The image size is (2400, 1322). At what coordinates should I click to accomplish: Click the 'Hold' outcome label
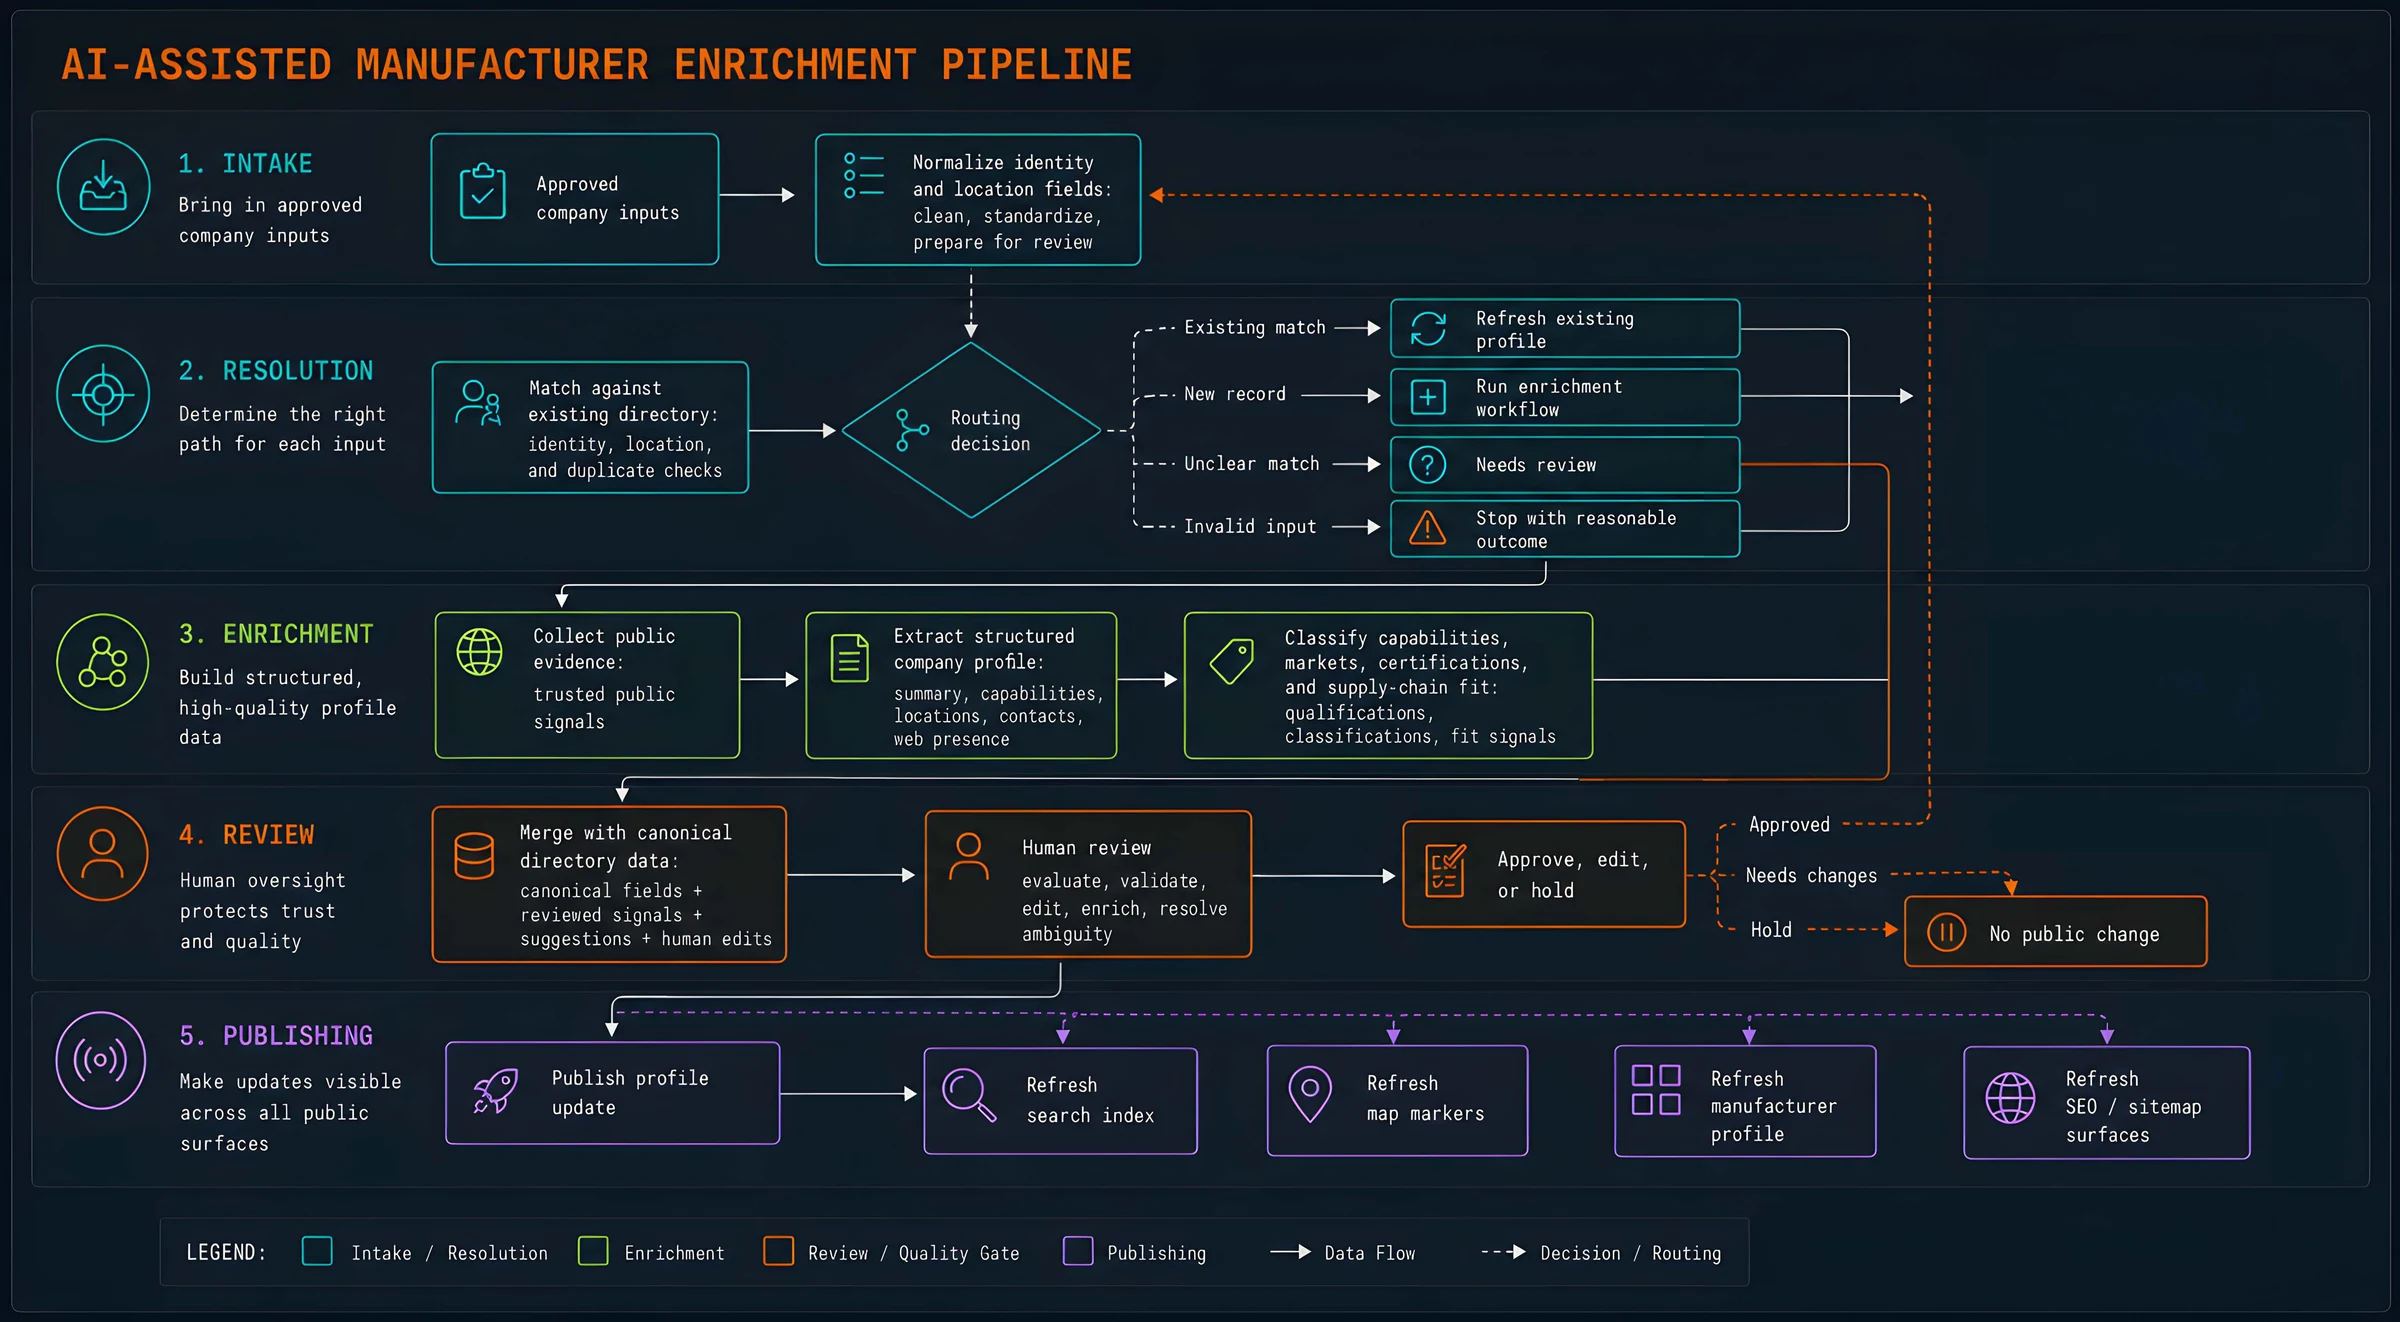pyautogui.click(x=1771, y=930)
